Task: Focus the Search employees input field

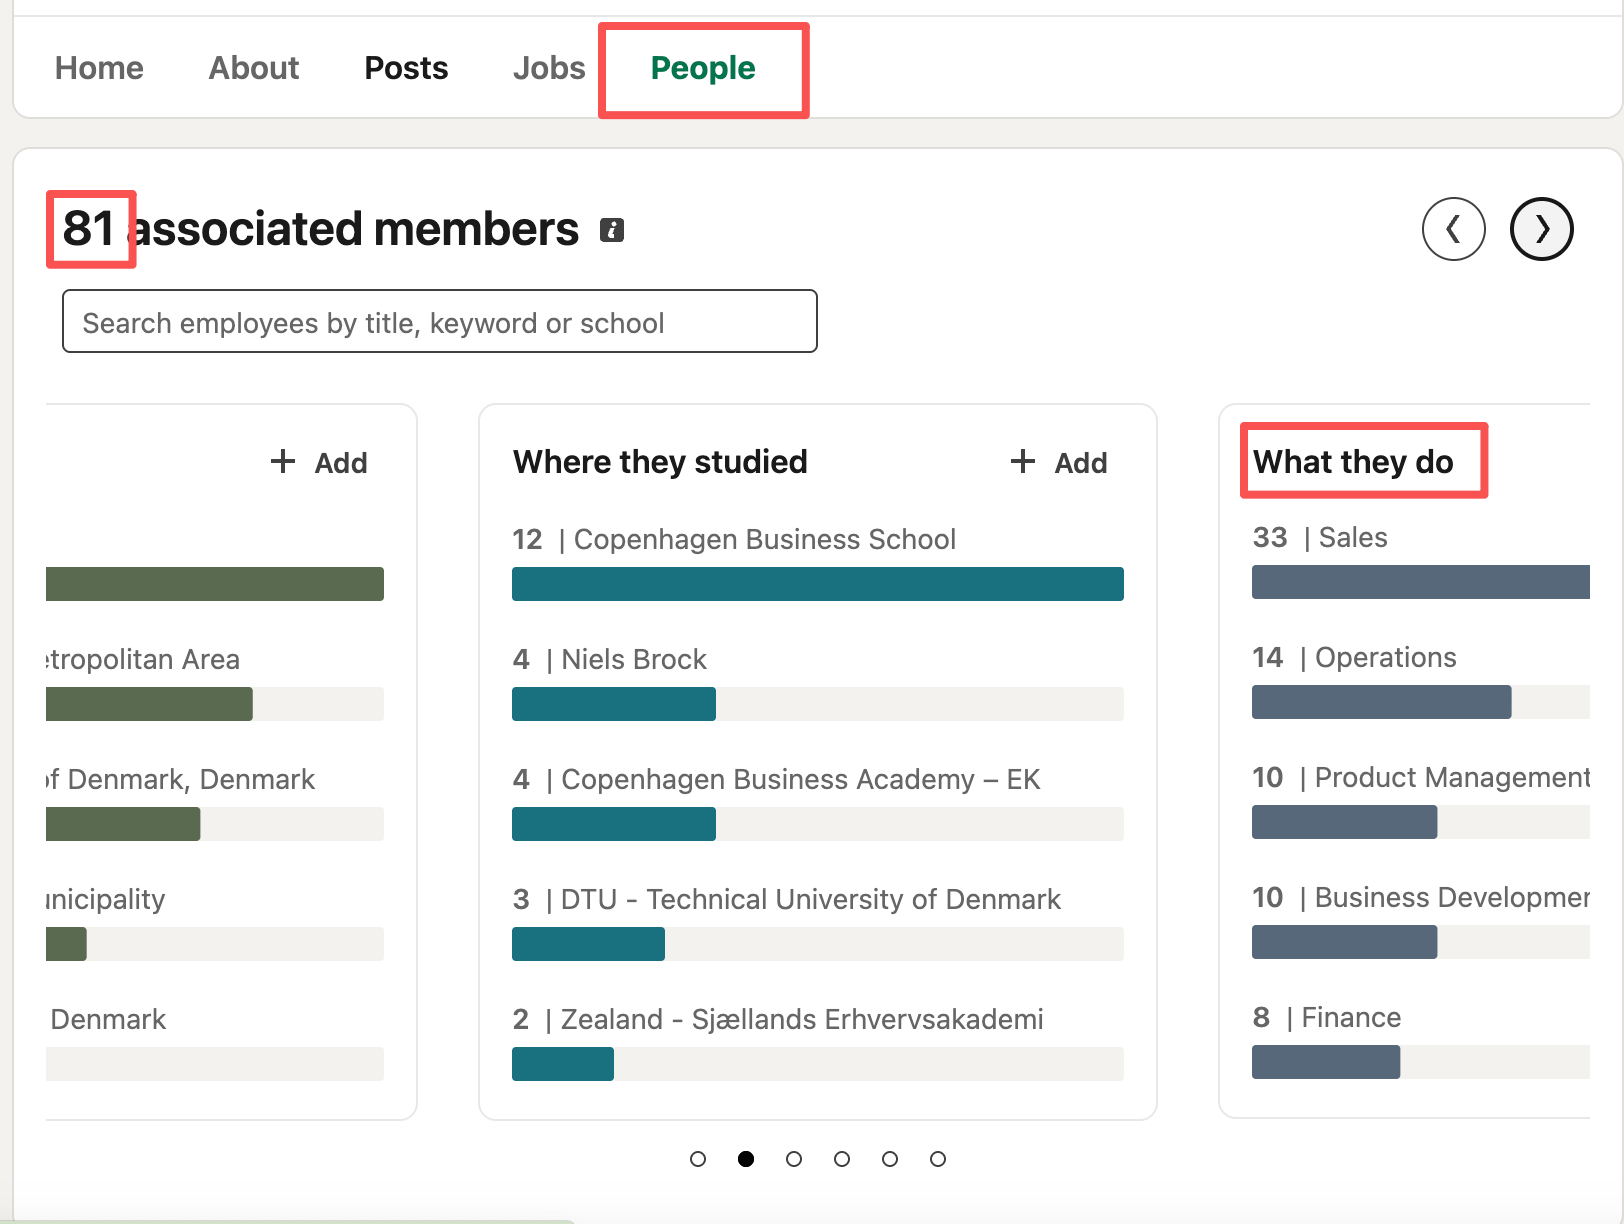Action: [440, 321]
